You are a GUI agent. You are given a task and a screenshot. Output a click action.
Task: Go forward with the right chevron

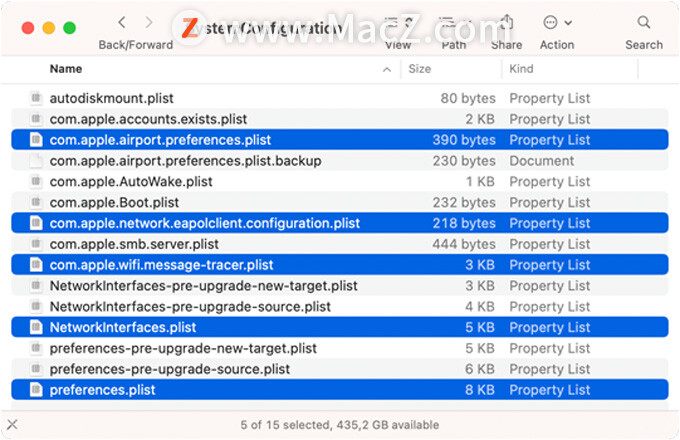149,23
